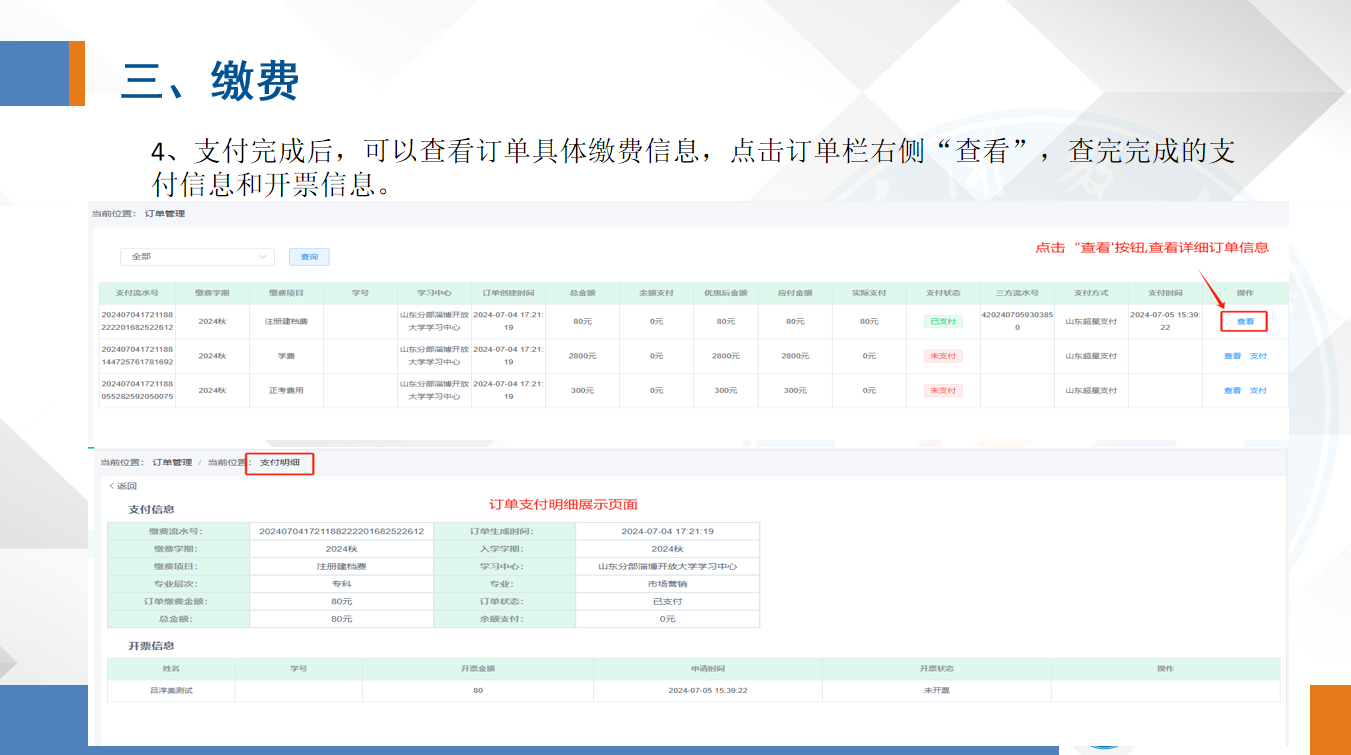Image resolution: width=1351 pixels, height=755 pixels.
Task: Click the 支付流水号 column header
Action: click(x=137, y=293)
